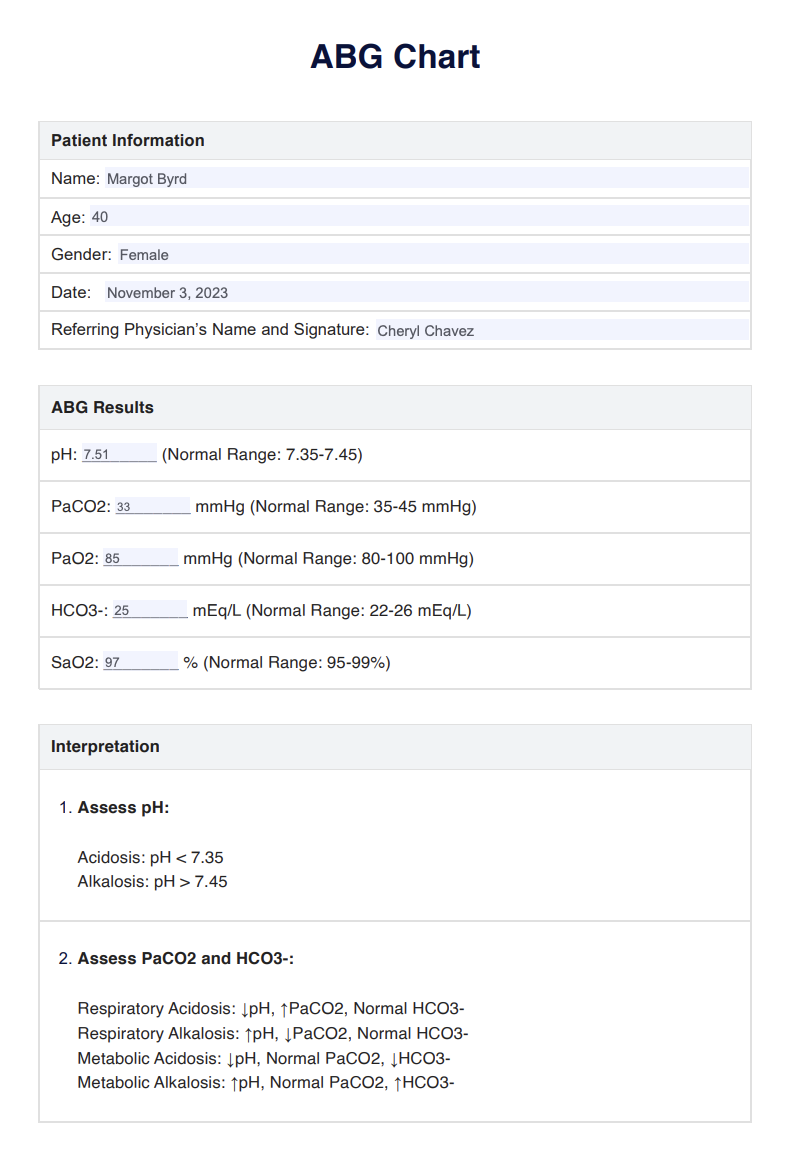The height and width of the screenshot is (1164, 788).
Task: Click the text Normal Range: 7.35-7.45
Action: click(262, 454)
